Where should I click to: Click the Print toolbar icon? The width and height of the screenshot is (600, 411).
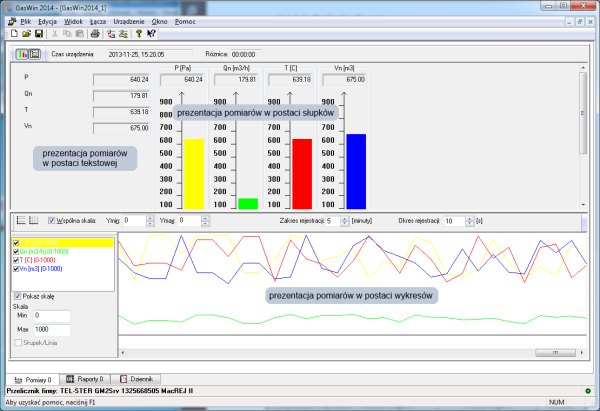point(95,34)
